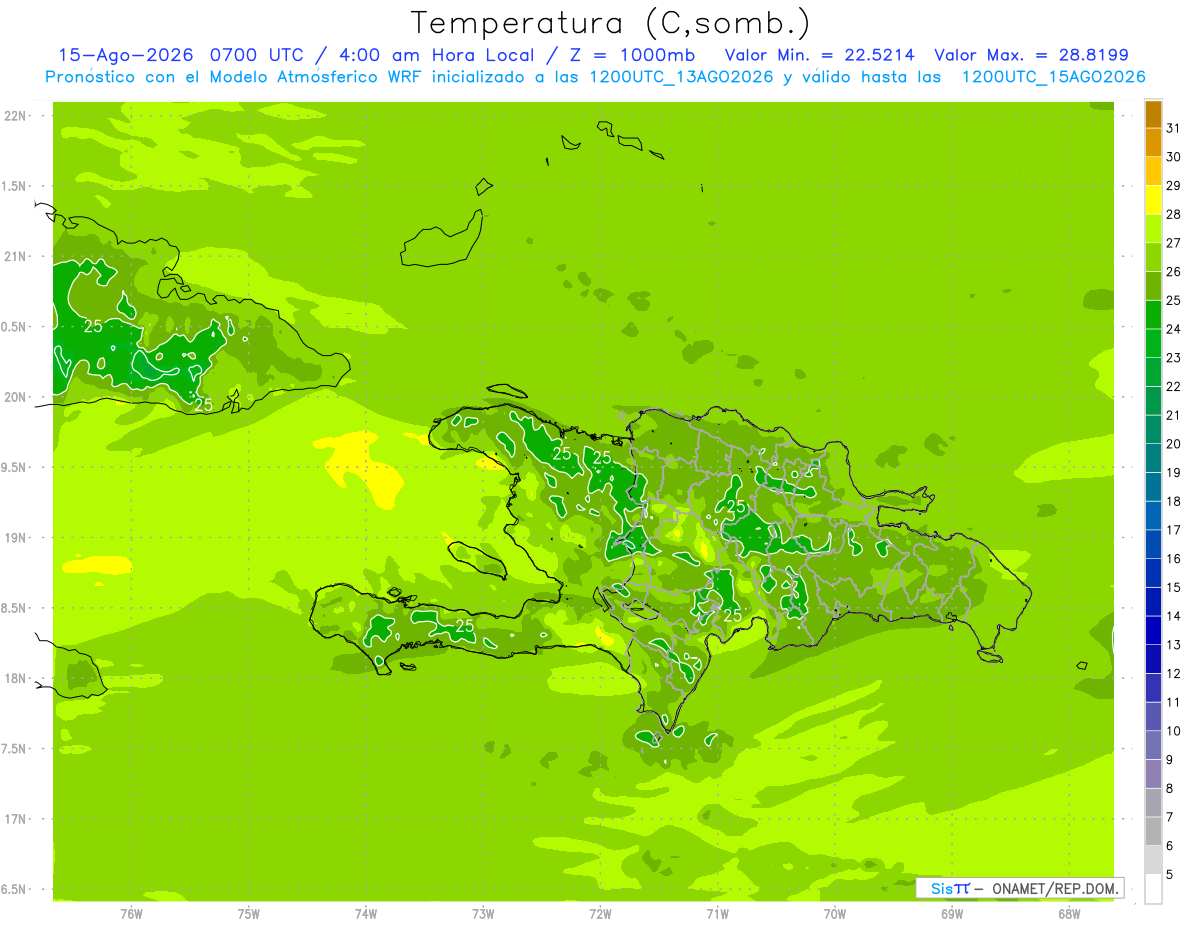Click the '31' value on color scale
The image size is (1200, 927).
(1173, 128)
